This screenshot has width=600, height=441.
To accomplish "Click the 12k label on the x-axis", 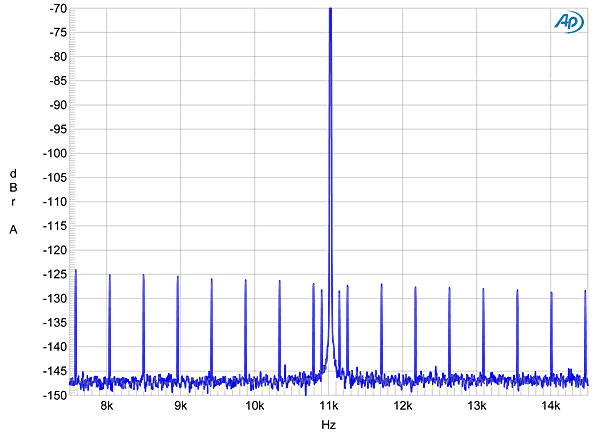I will click(x=403, y=407).
